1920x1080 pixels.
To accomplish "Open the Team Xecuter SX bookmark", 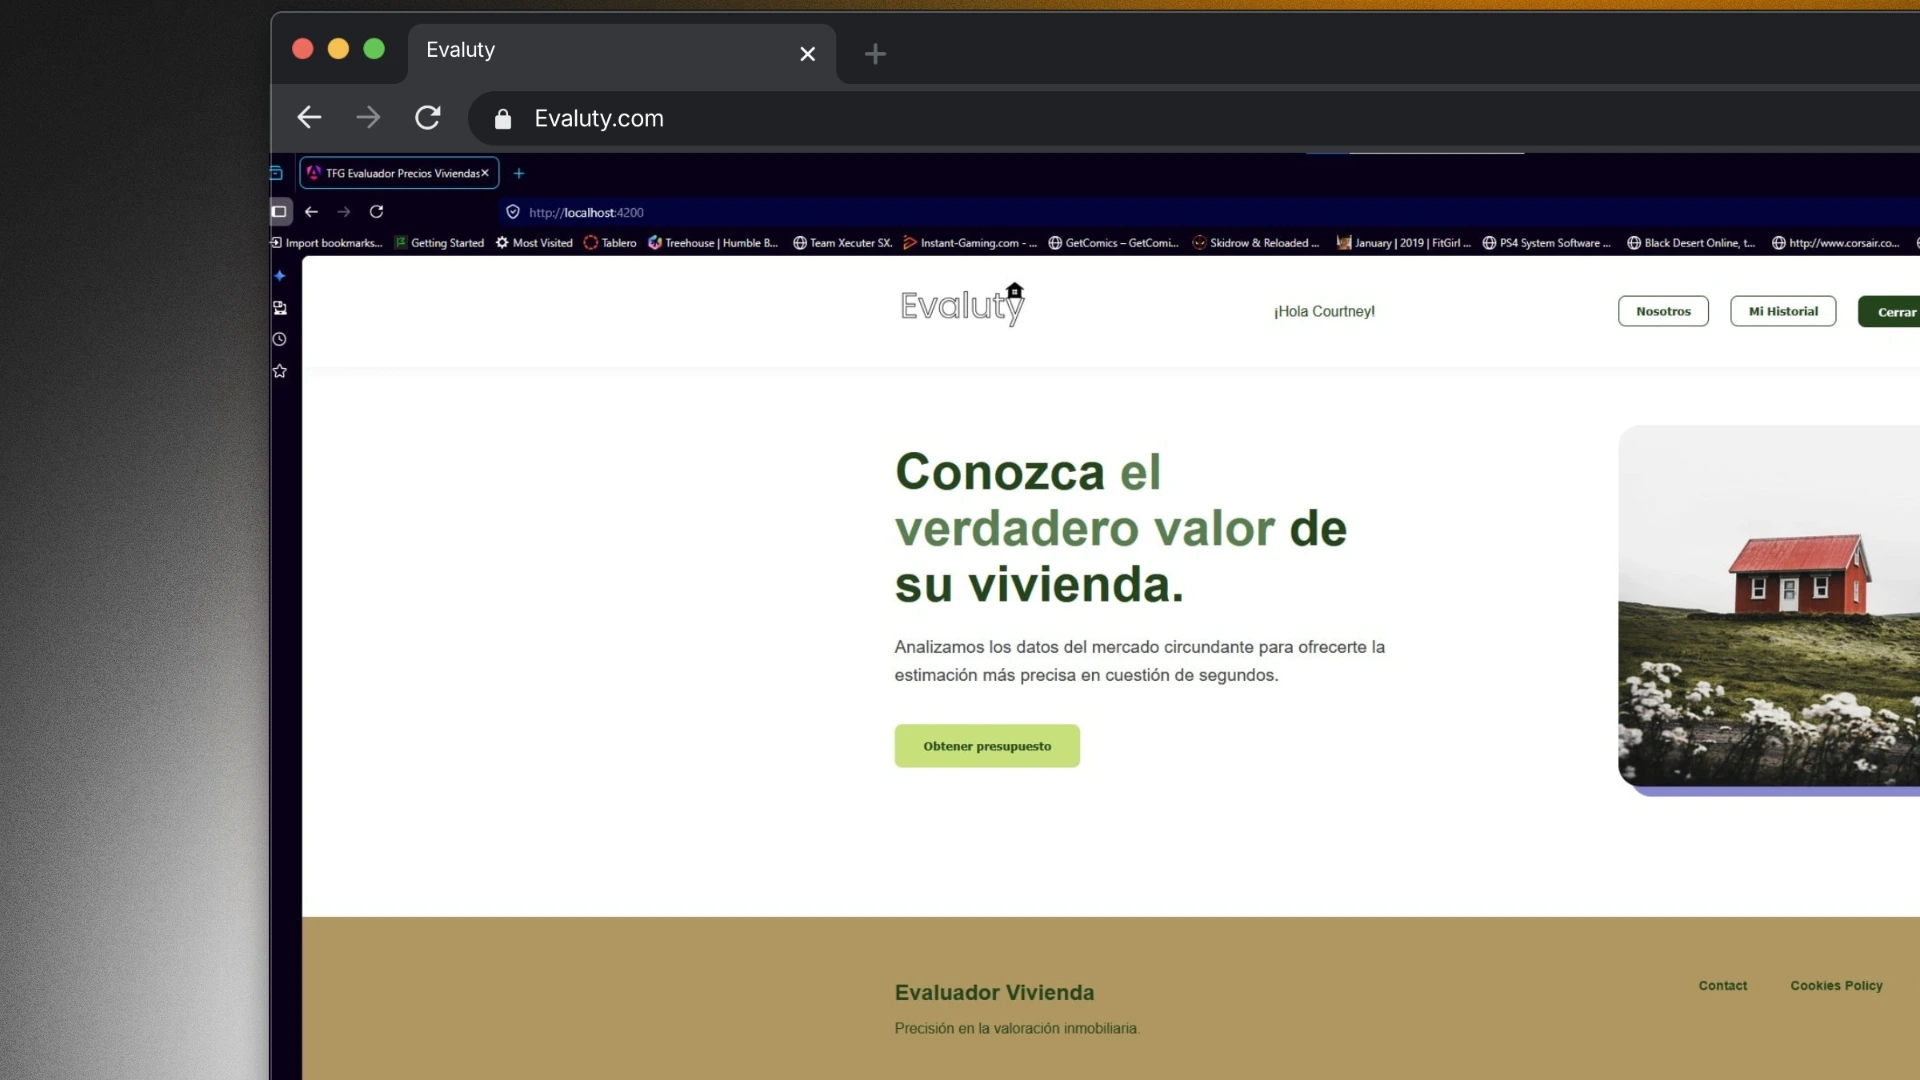I will (842, 243).
